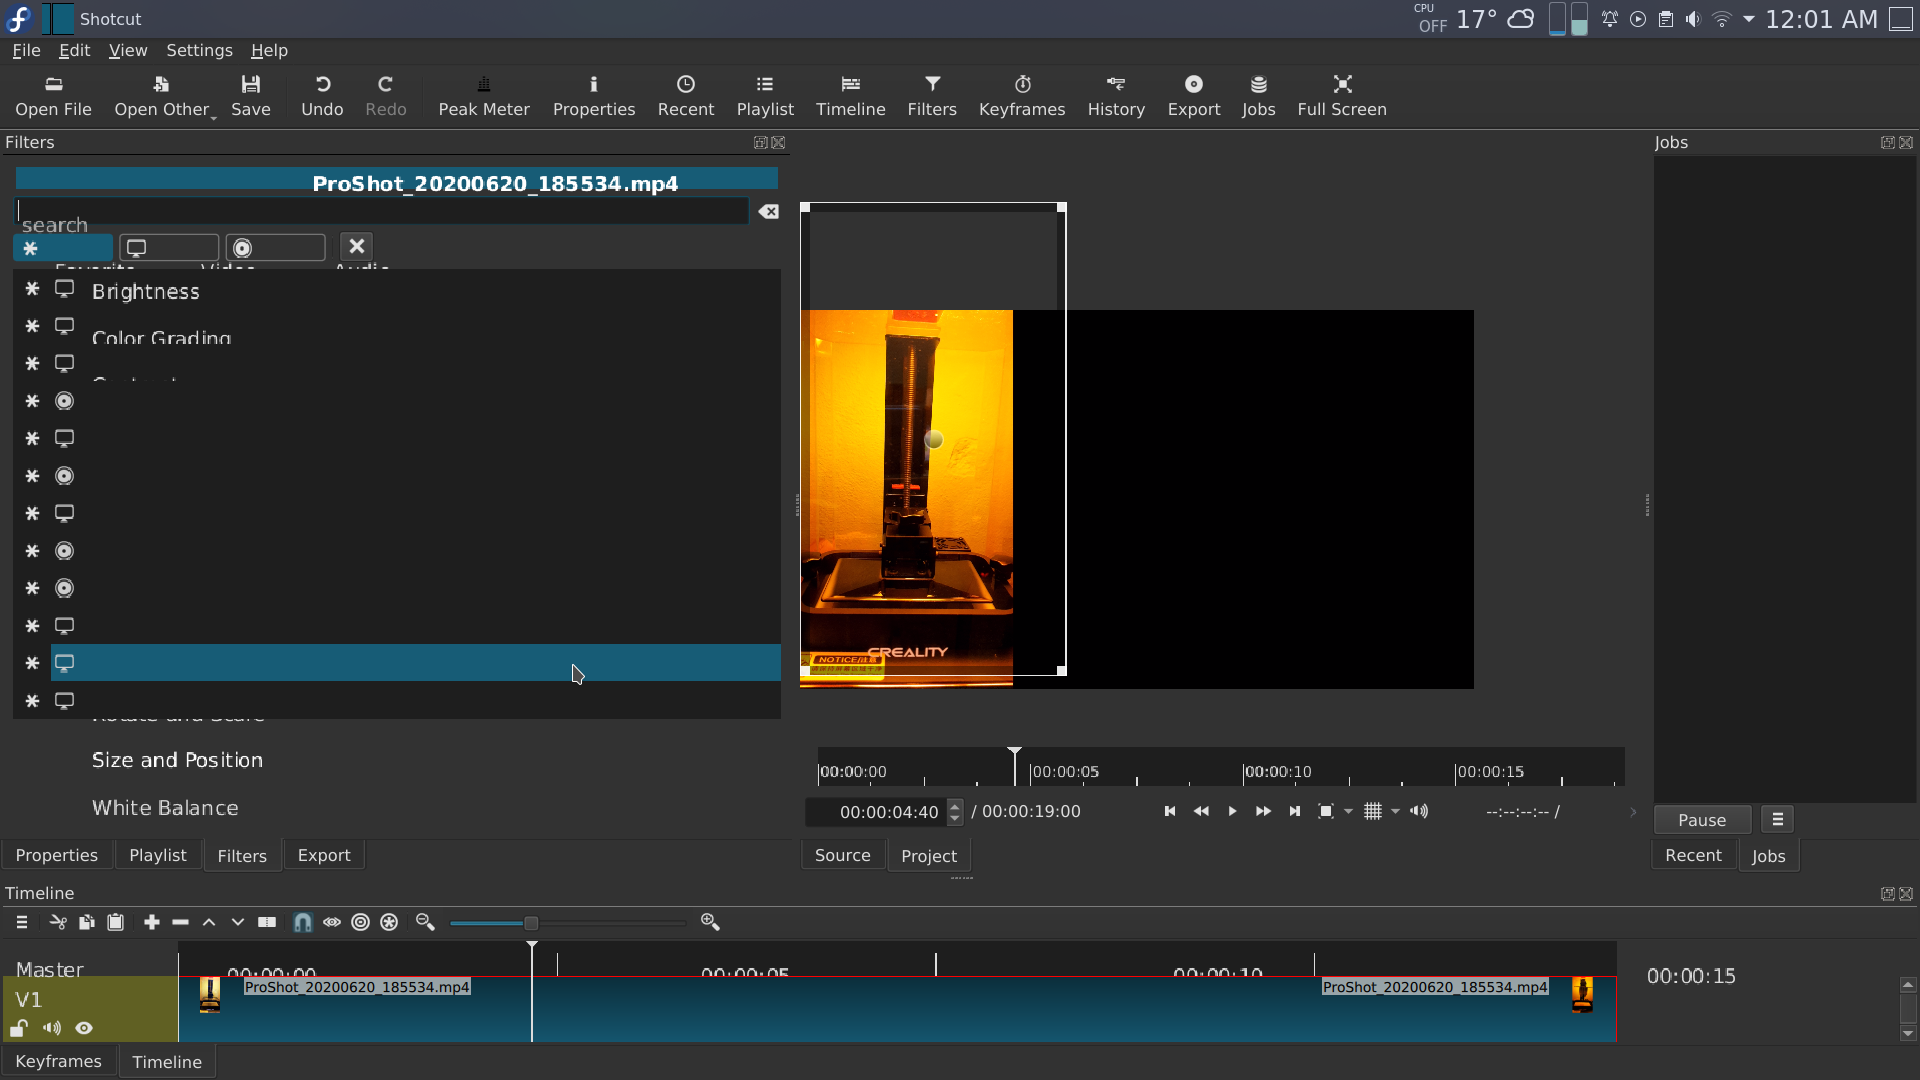1920x1080 pixels.
Task: Clear the filter search box
Action: click(768, 211)
